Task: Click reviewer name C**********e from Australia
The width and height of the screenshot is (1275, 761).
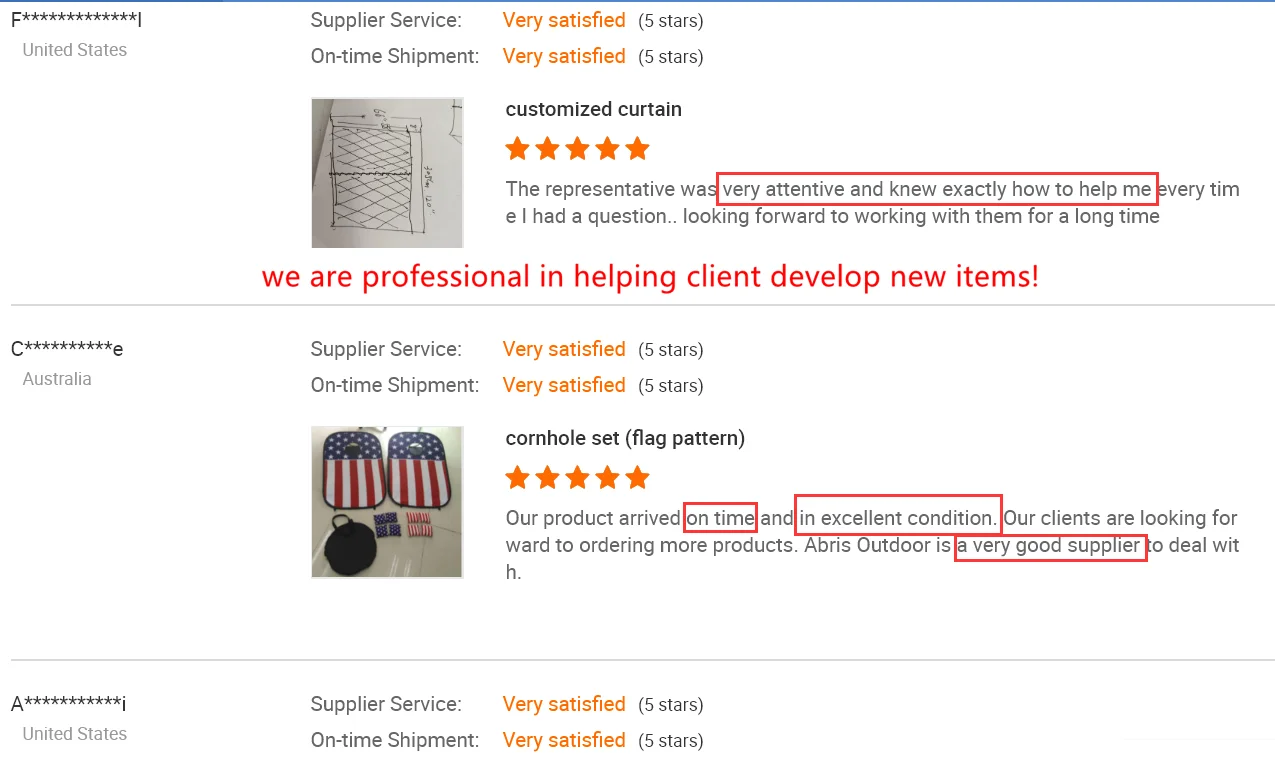Action: click(67, 349)
